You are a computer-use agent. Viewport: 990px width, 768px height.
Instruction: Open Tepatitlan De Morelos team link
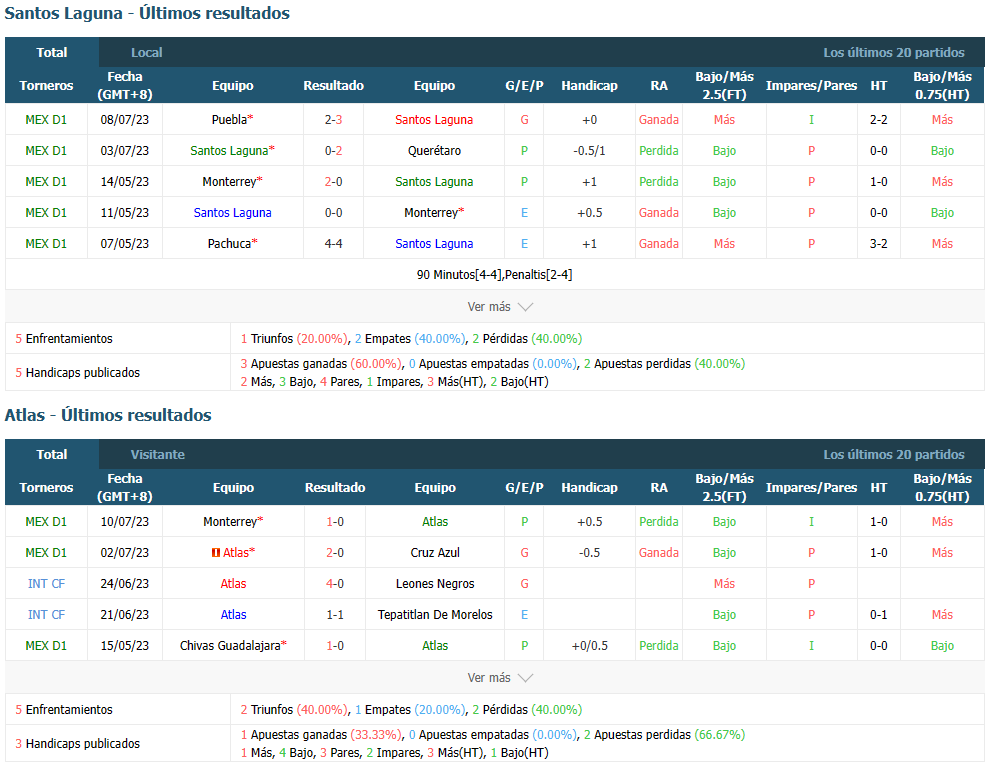coord(435,615)
